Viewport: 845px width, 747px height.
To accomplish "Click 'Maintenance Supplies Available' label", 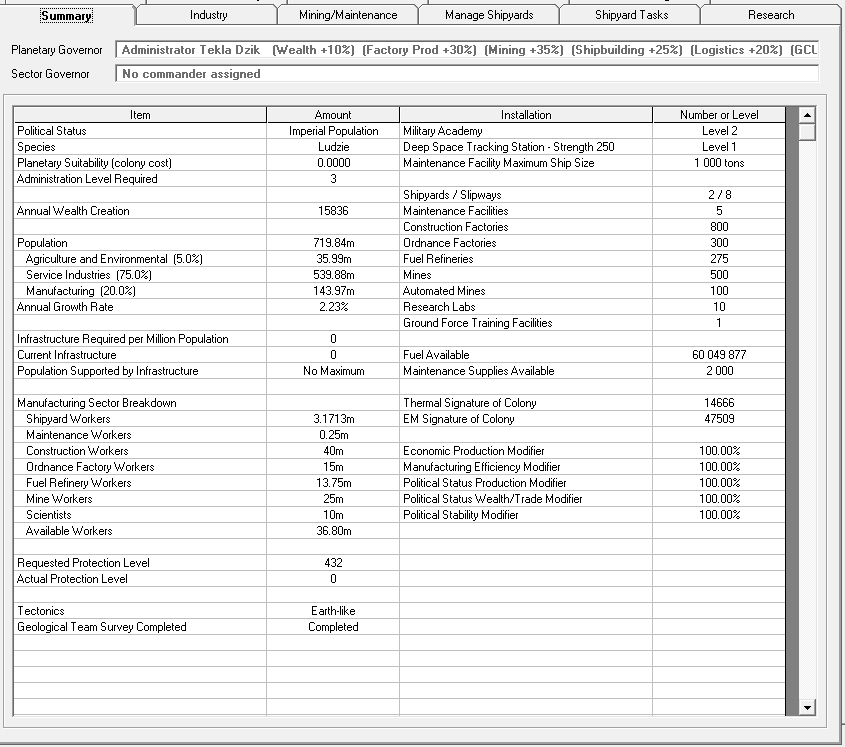I will pyautogui.click(x=479, y=371).
